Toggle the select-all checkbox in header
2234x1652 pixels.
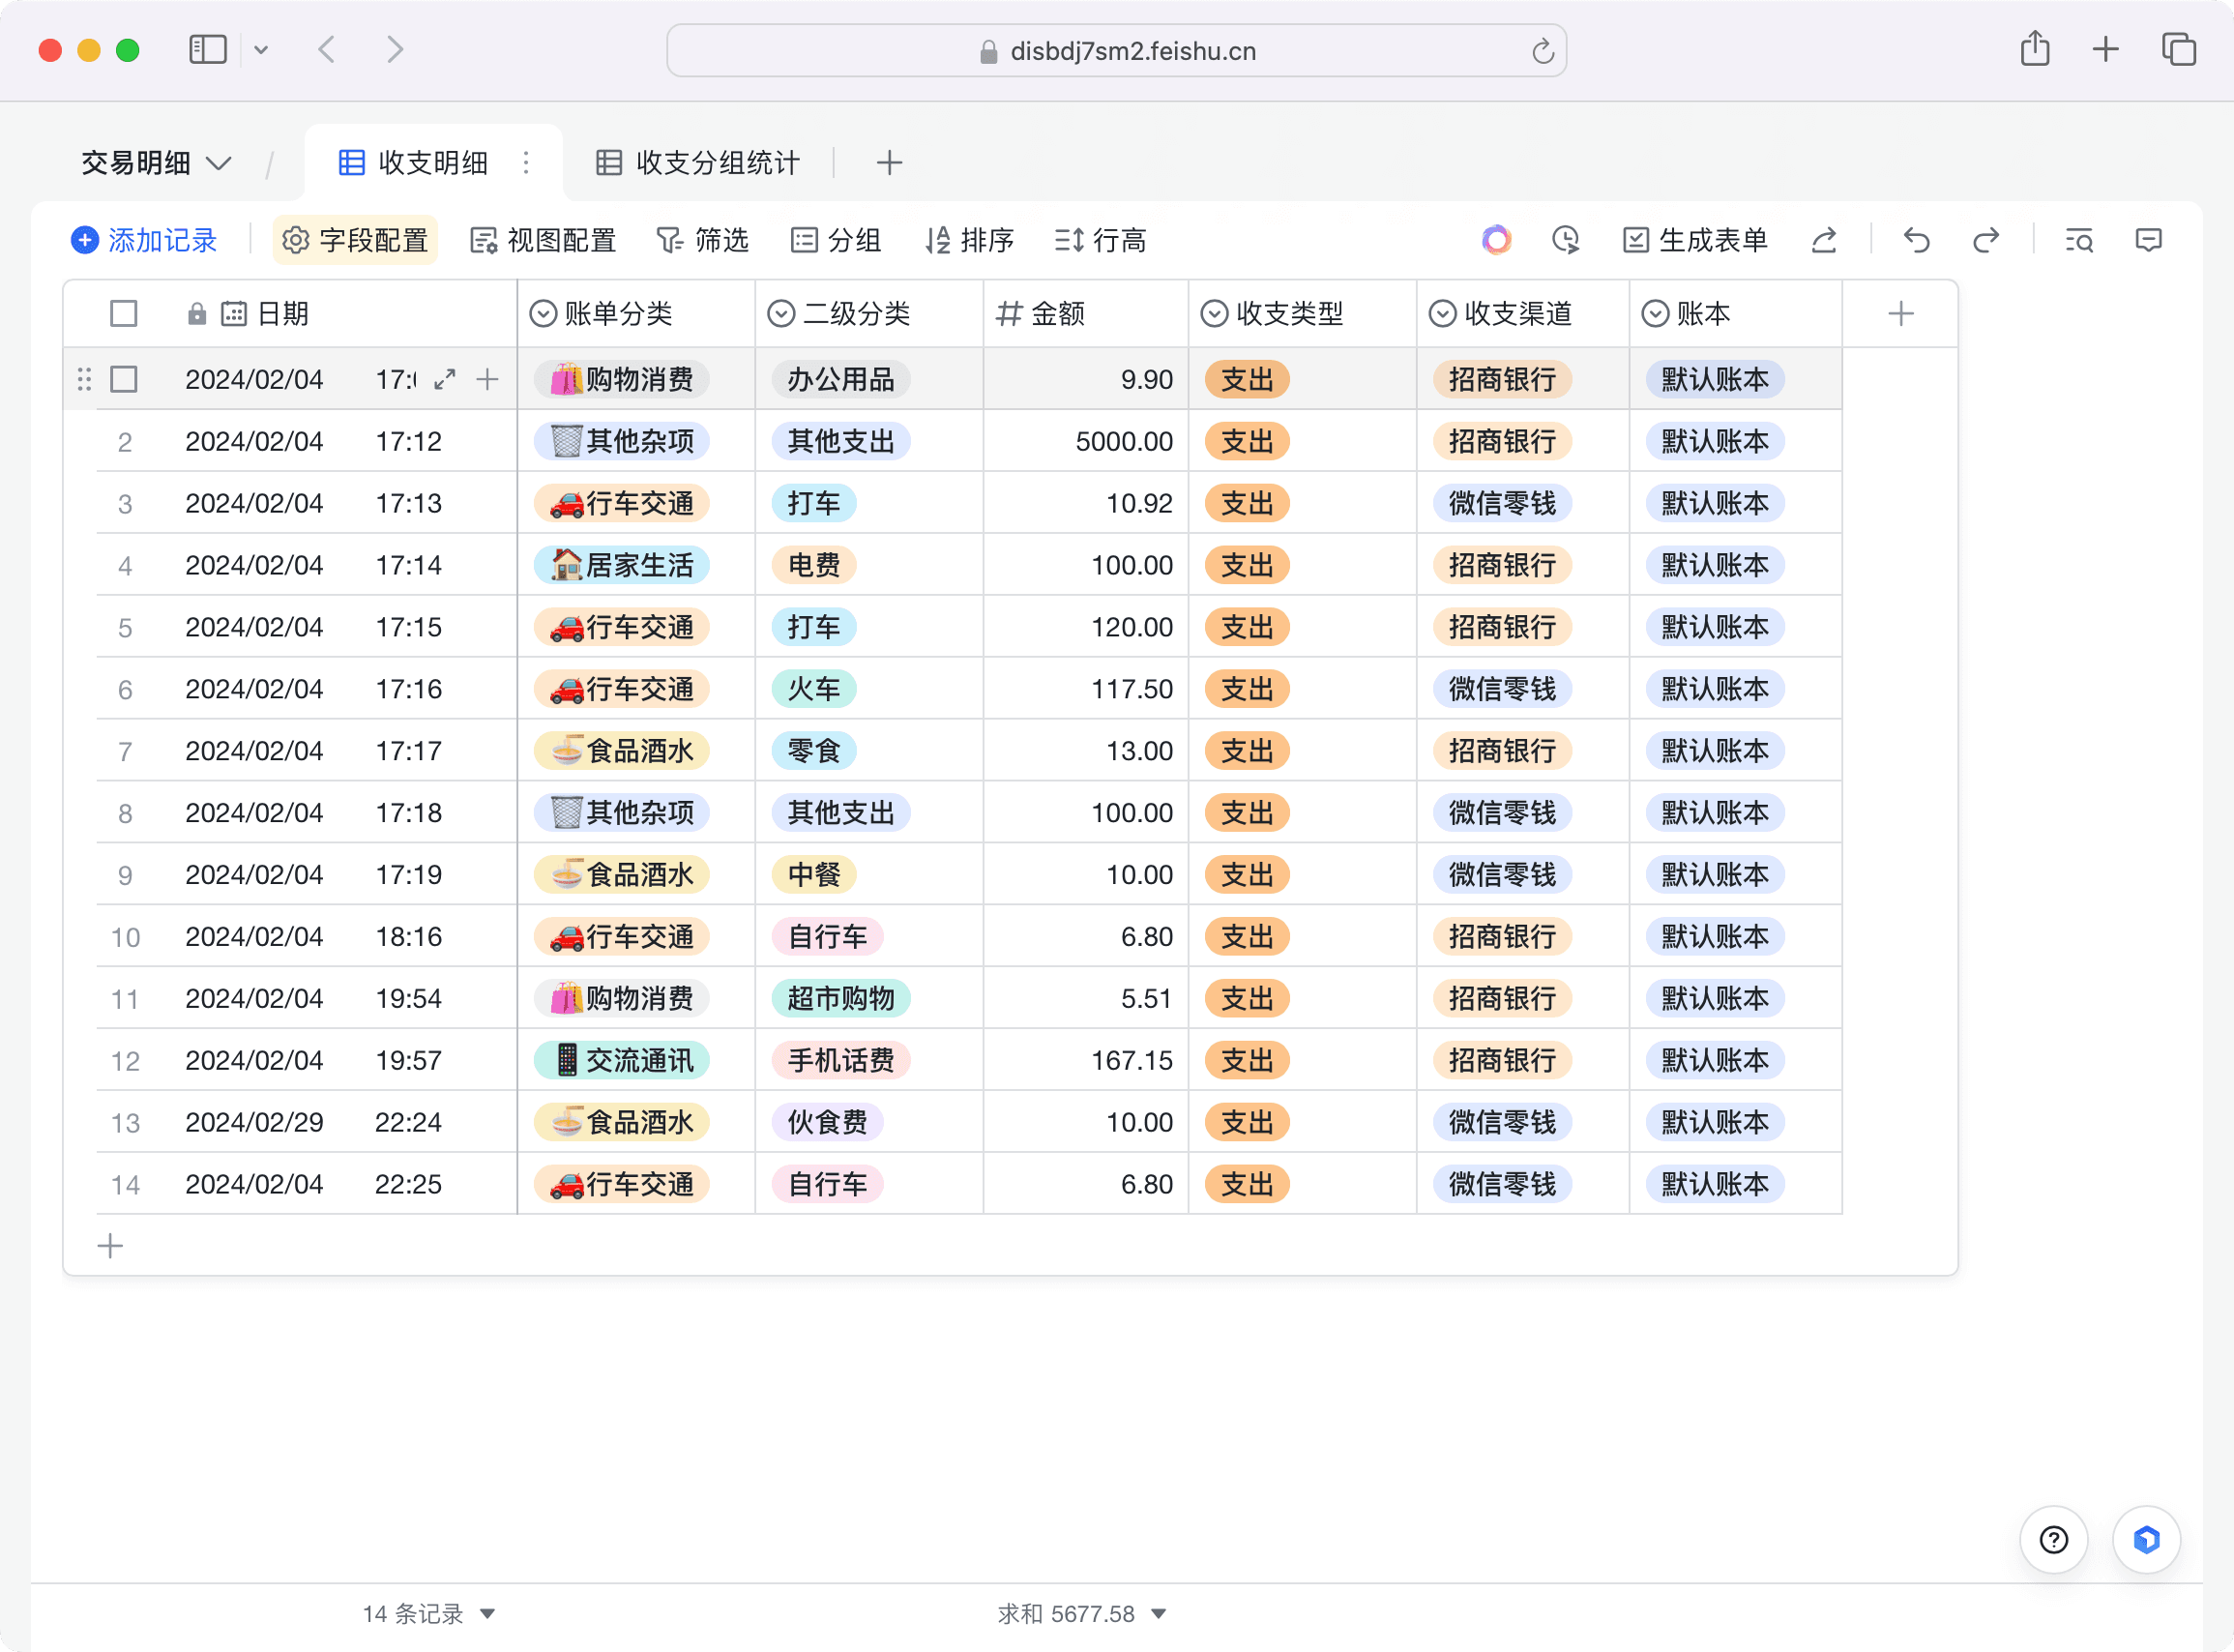[x=124, y=314]
